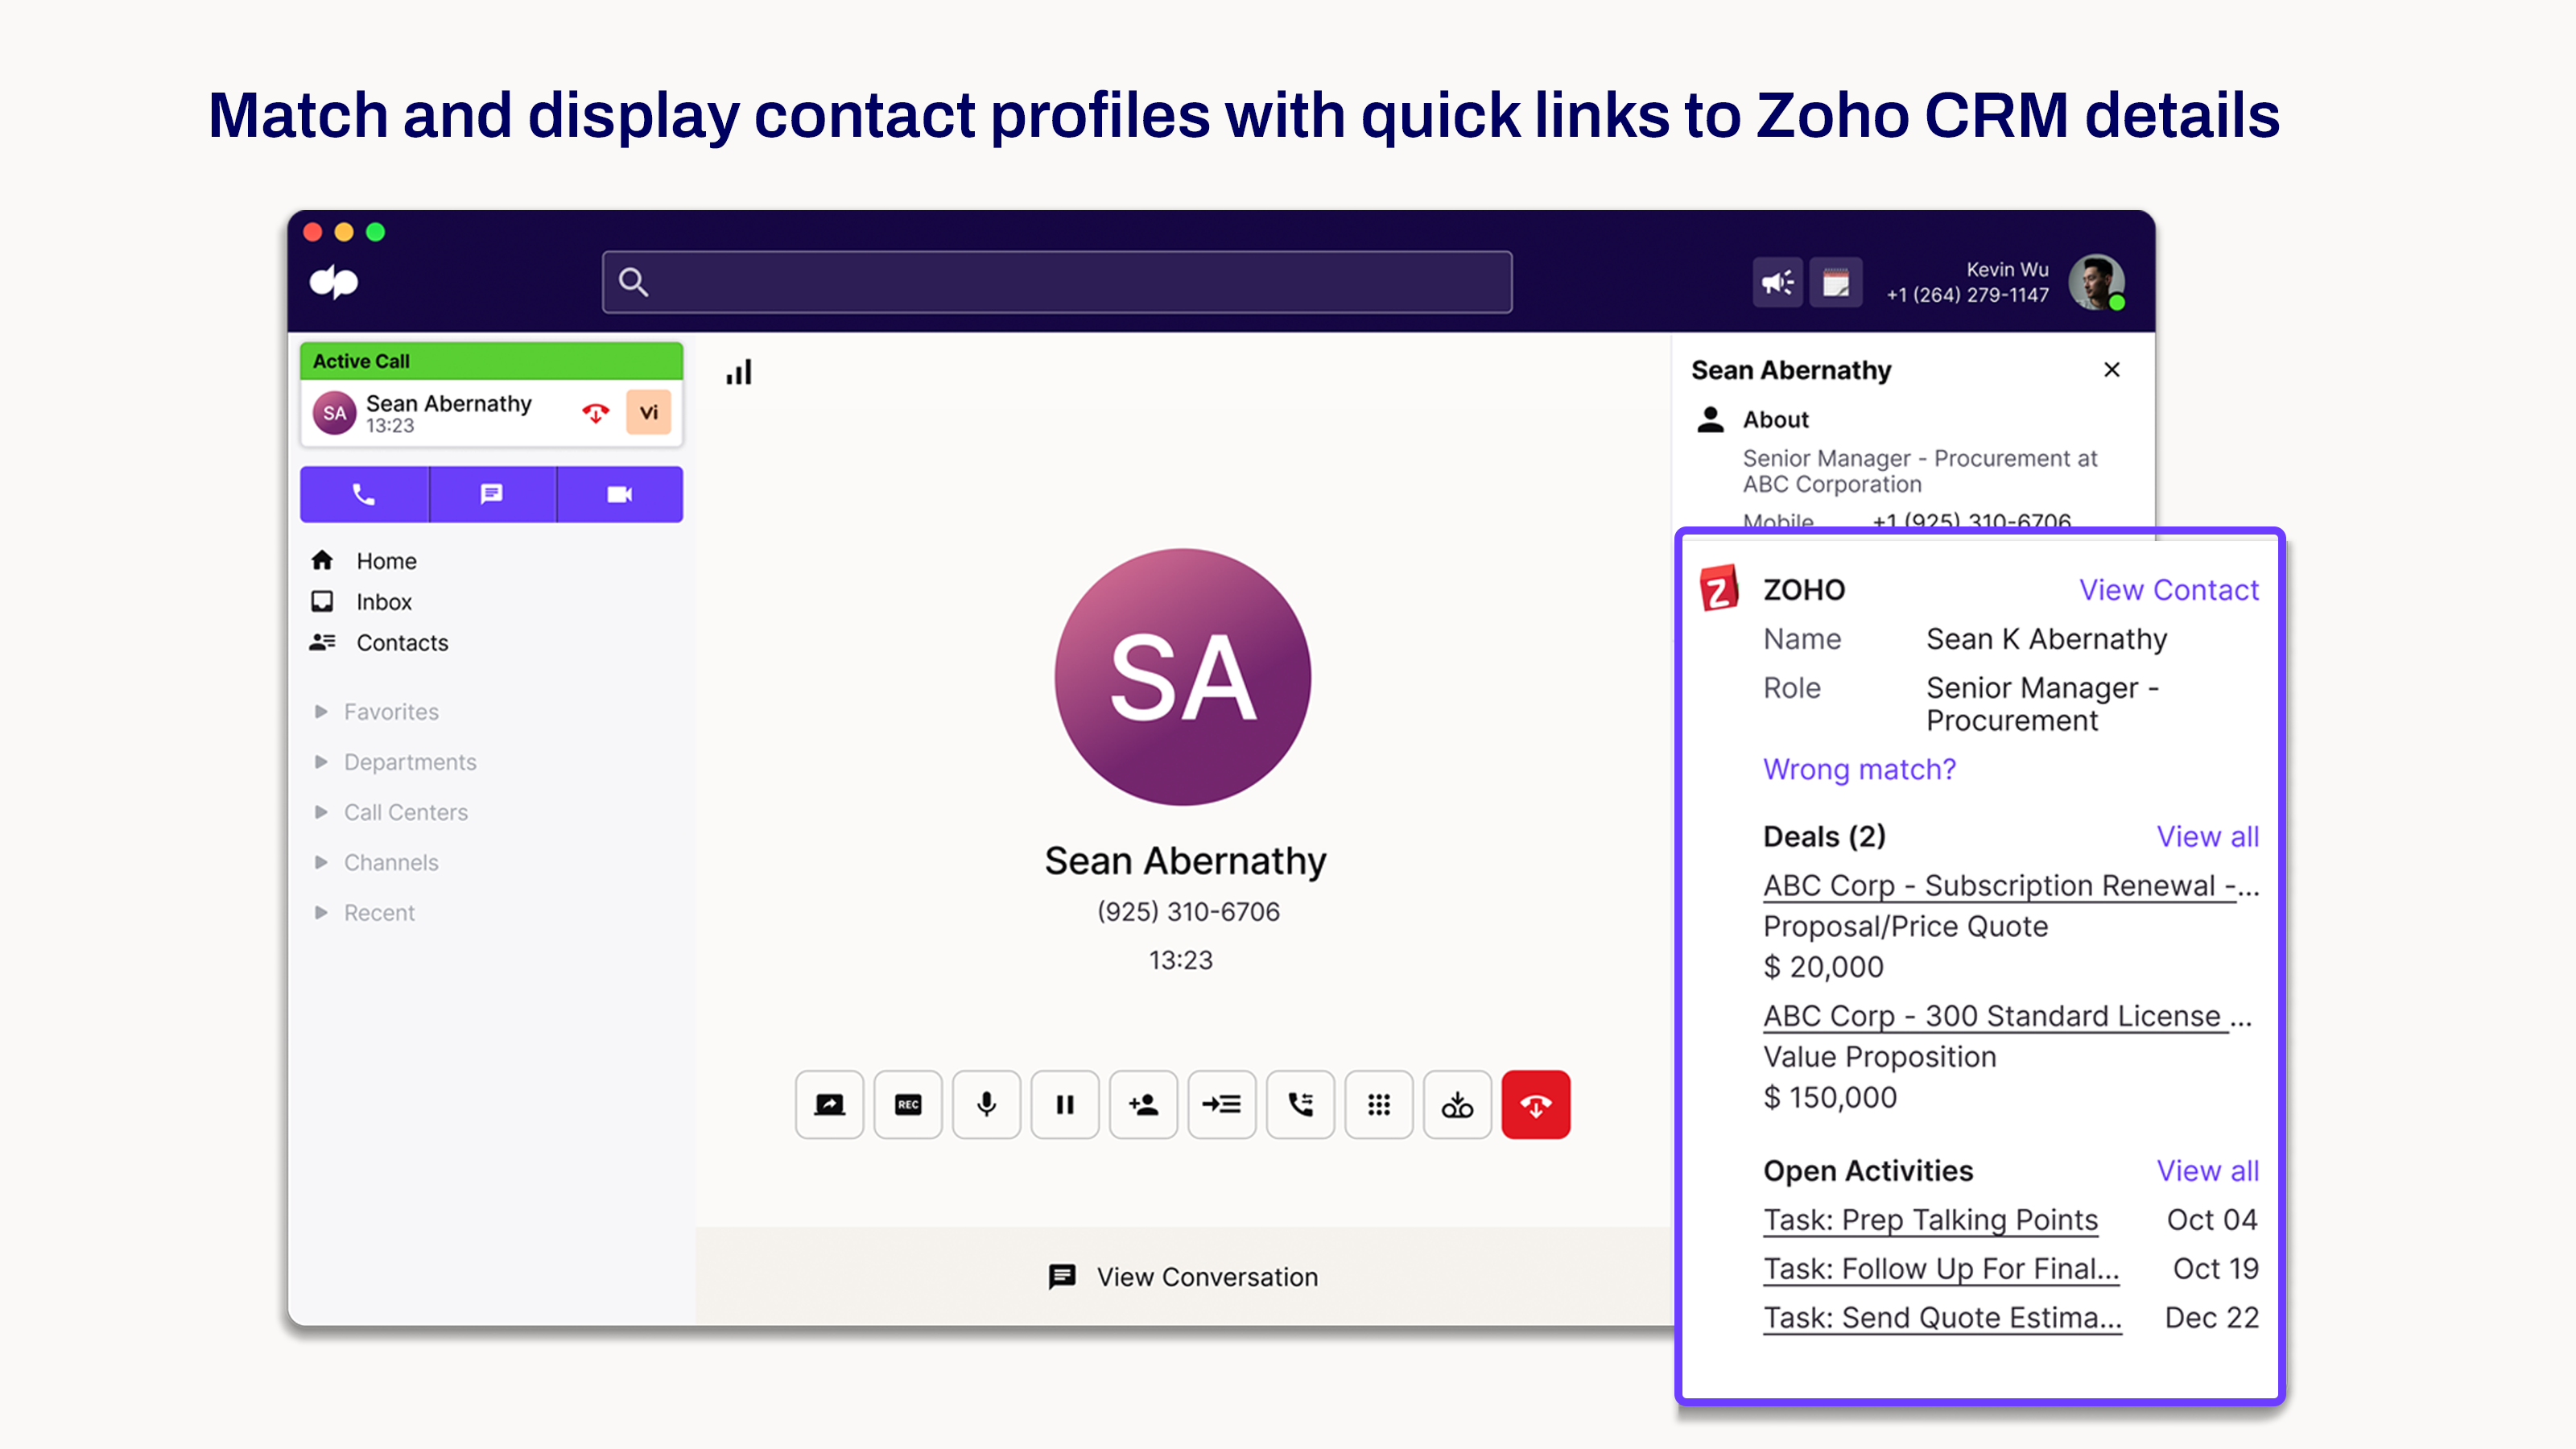Add a participant to the call
This screenshot has height=1449, width=2576.
1143,1105
